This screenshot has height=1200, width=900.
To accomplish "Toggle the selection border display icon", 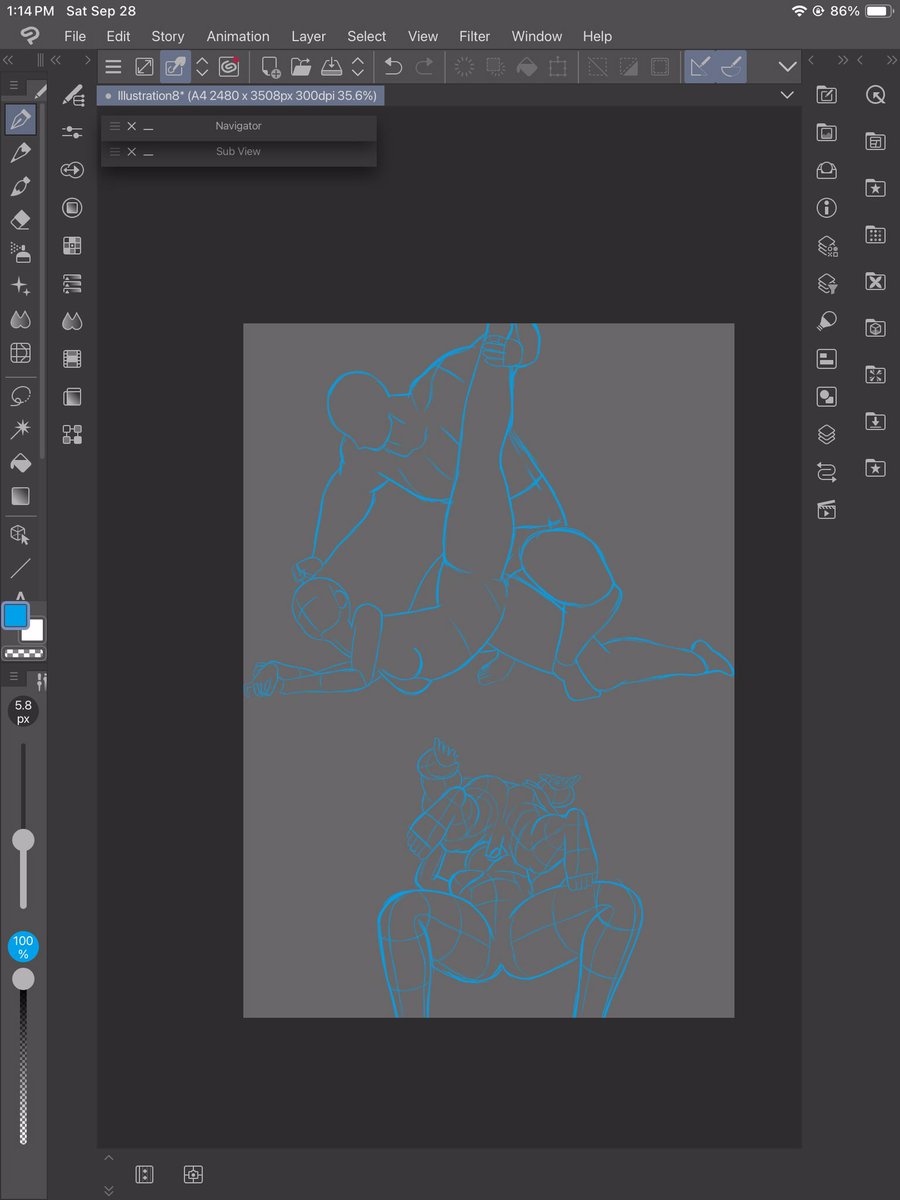I will [x=660, y=67].
